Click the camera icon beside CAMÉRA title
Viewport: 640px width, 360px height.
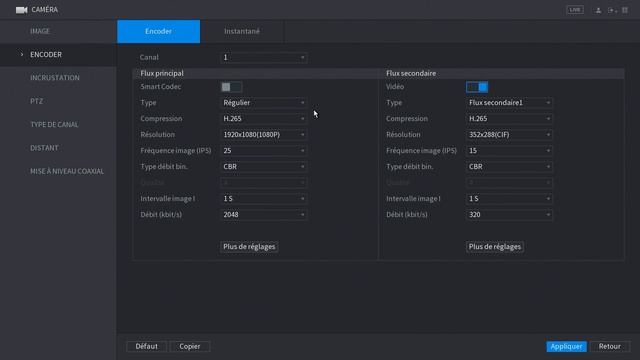point(21,10)
